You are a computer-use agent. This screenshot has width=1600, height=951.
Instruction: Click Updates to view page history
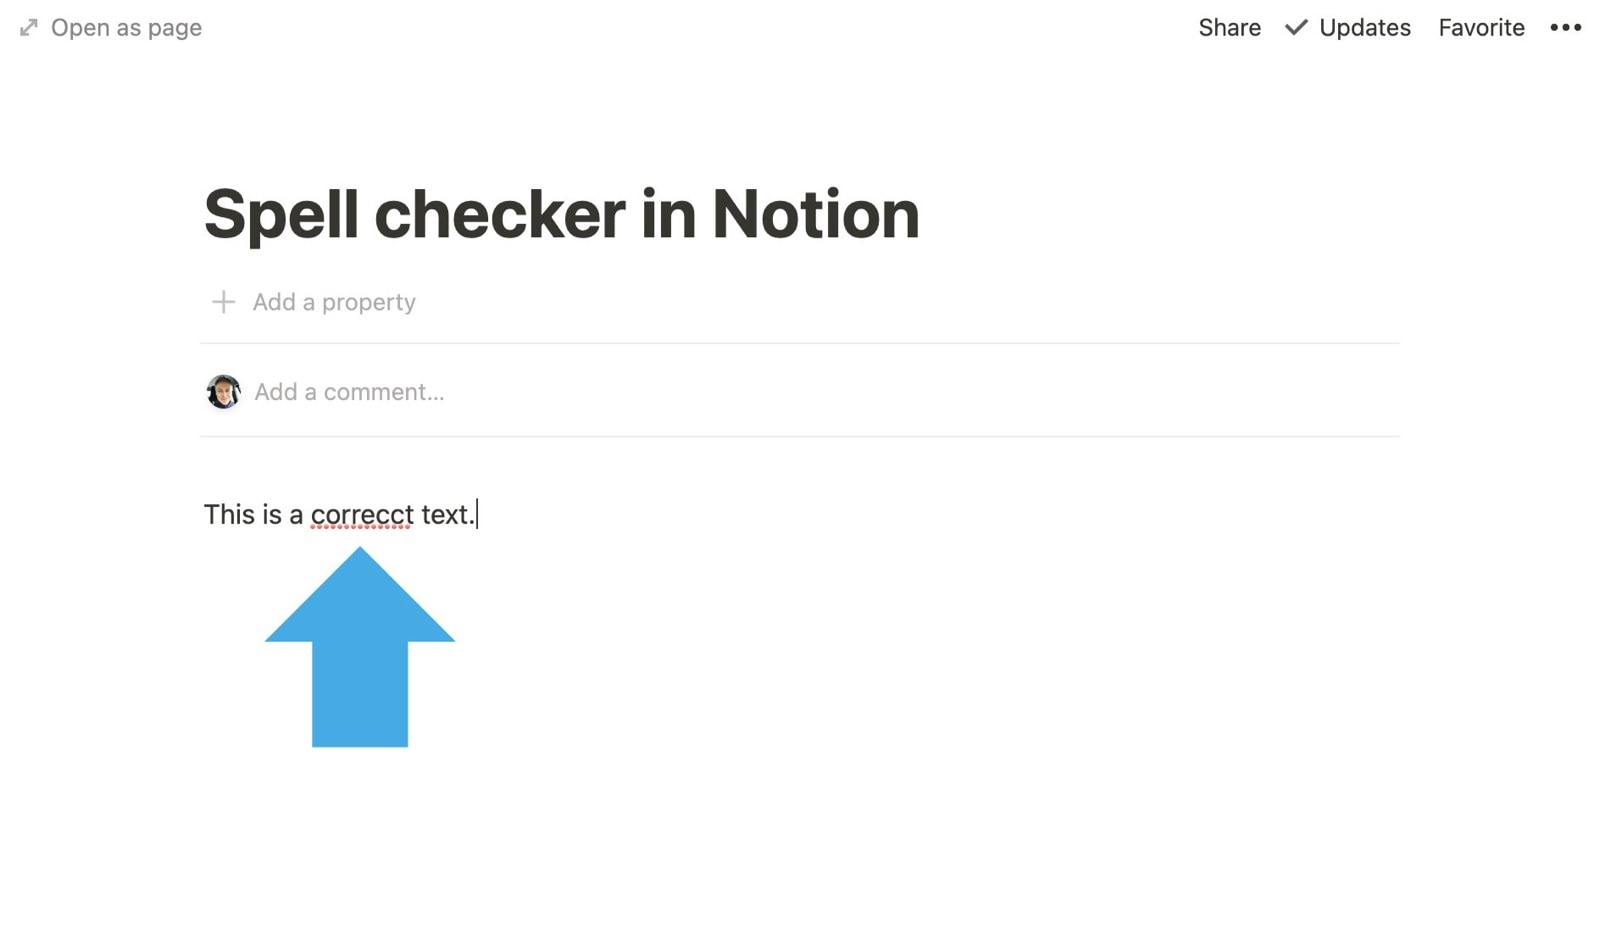[1365, 27]
